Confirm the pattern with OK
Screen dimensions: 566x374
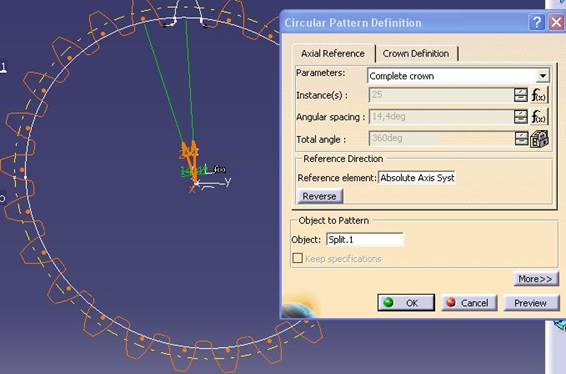tap(406, 303)
